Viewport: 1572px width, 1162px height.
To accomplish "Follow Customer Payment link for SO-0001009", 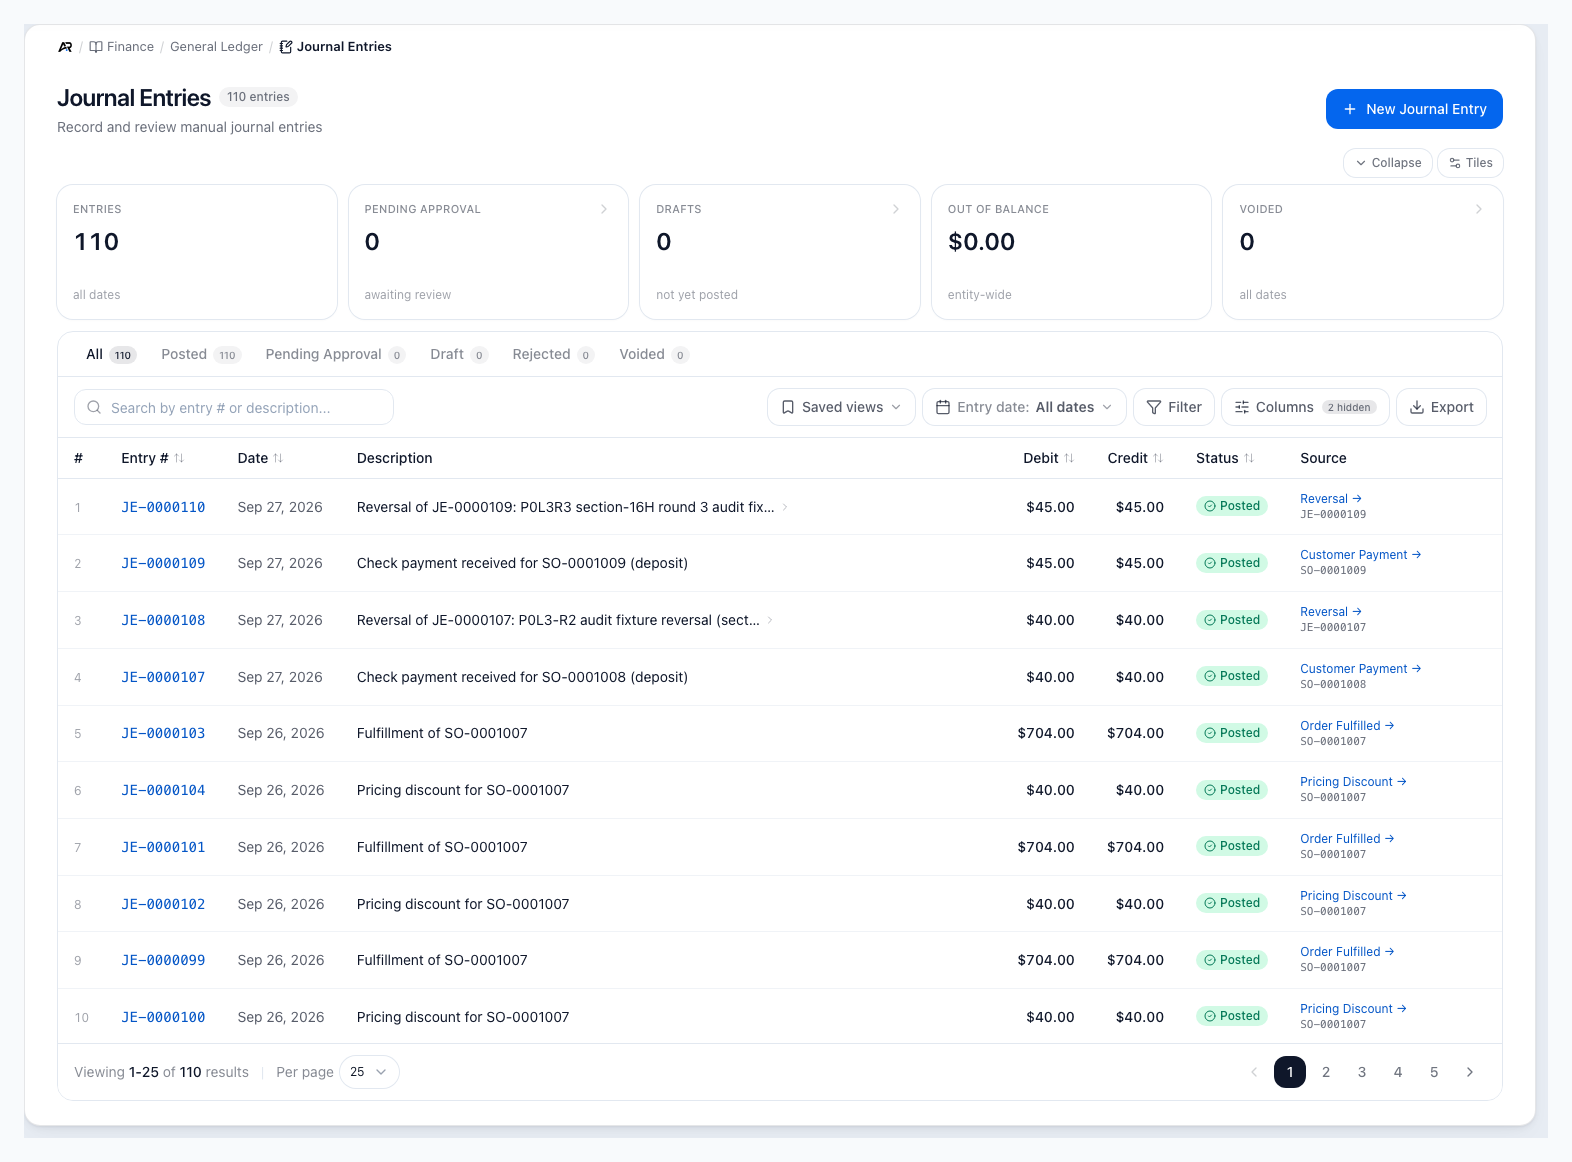I will coord(1360,555).
